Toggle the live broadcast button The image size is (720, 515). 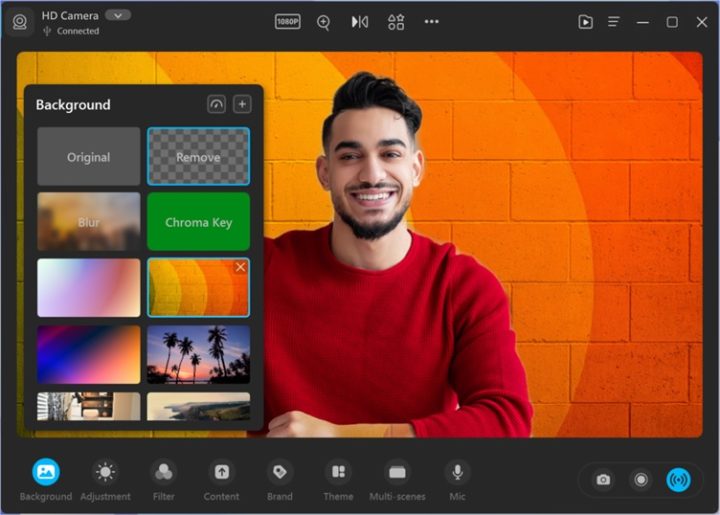(678, 480)
